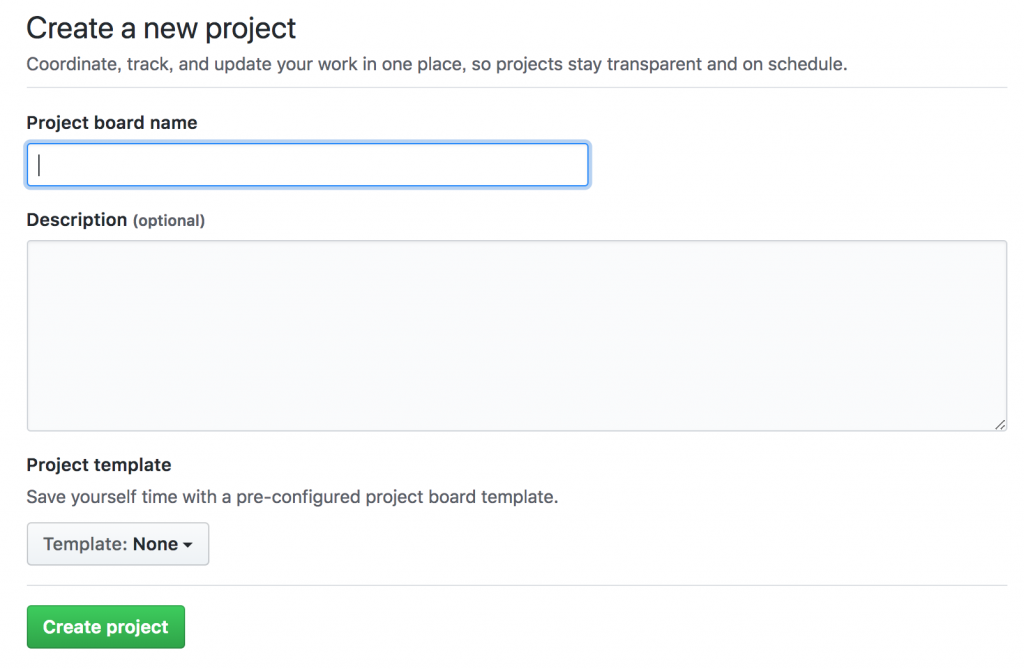Image resolution: width=1024 pixels, height=669 pixels.
Task: Click the "Project template" section heading
Action: tap(99, 465)
